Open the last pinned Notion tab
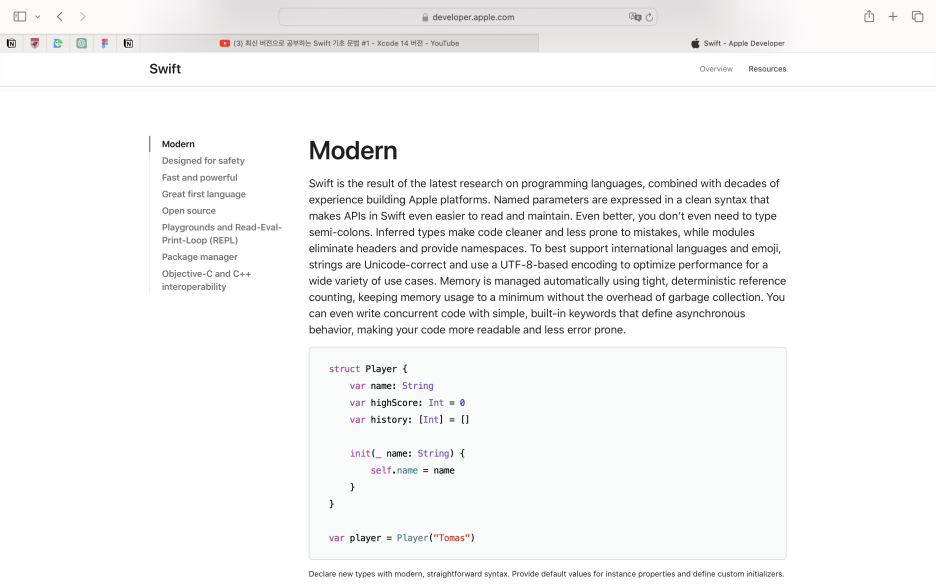The height and width of the screenshot is (585, 936). click(x=128, y=43)
